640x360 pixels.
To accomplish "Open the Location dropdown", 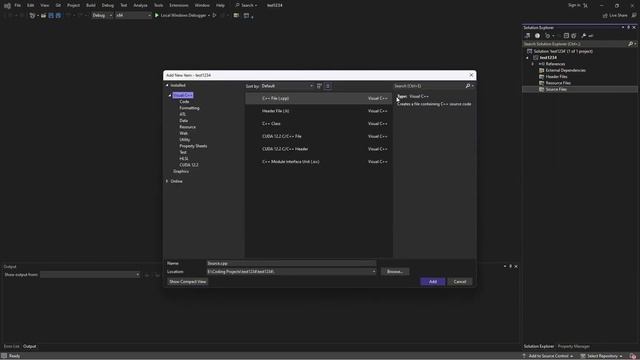I will pos(373,271).
